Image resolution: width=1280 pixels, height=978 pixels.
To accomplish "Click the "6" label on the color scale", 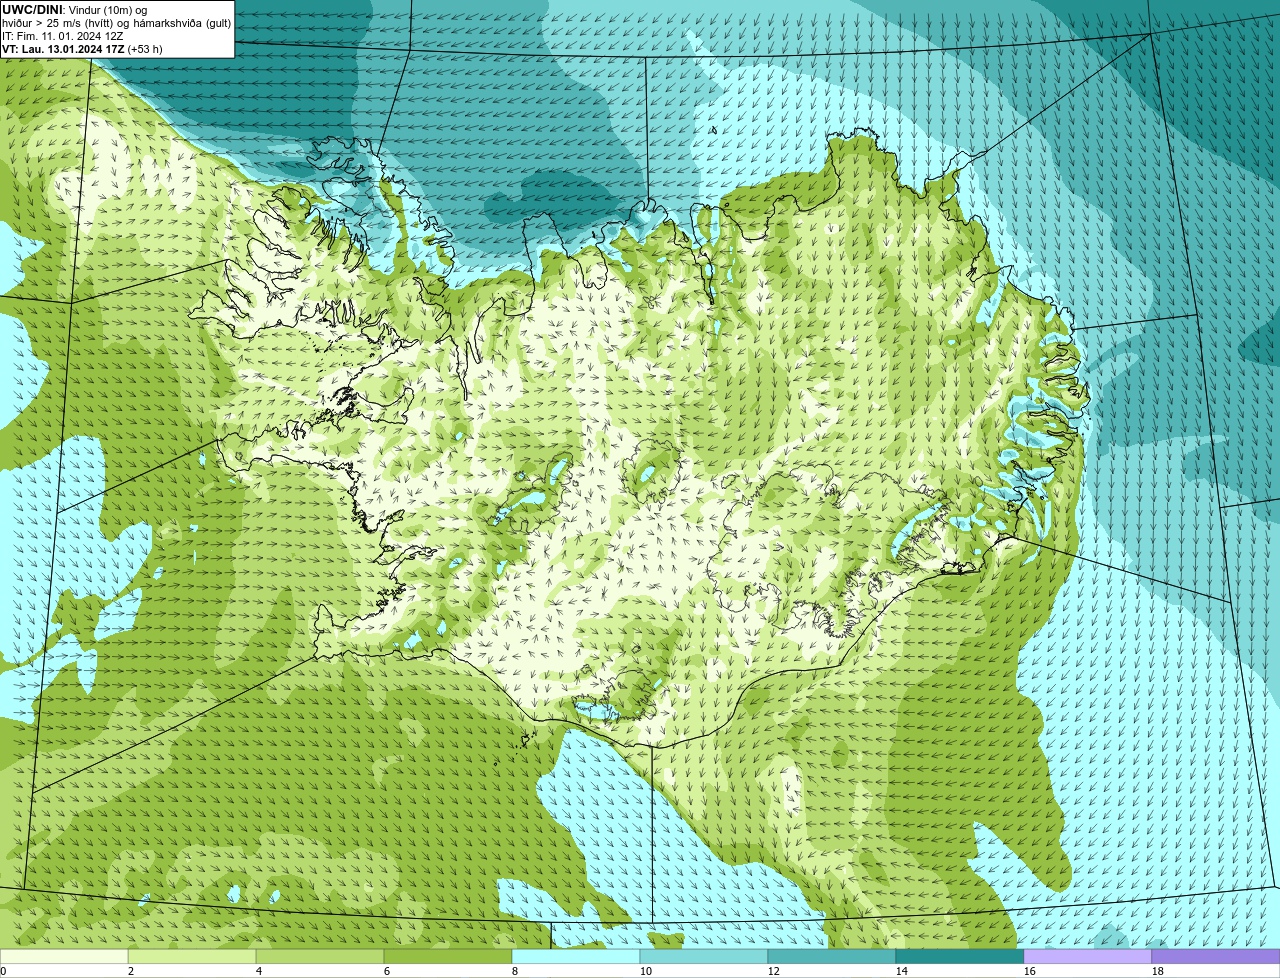I will point(387,971).
